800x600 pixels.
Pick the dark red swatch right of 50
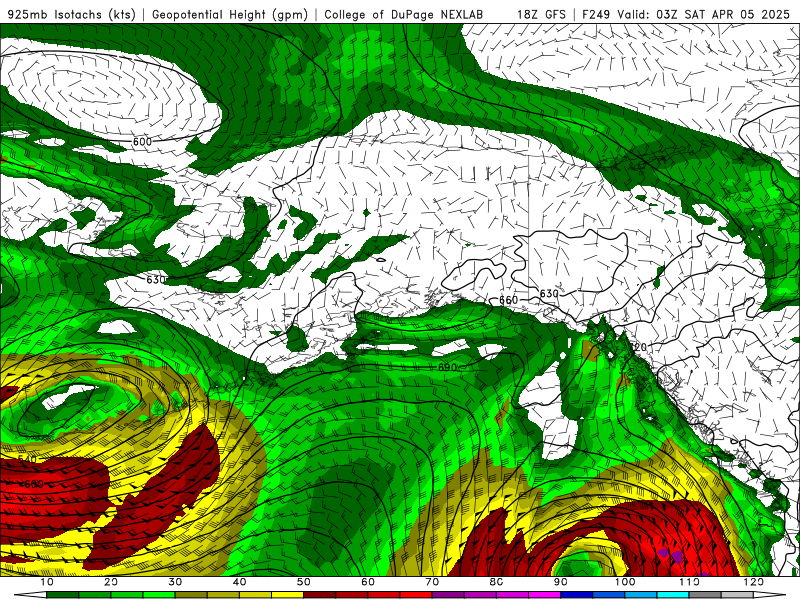[x=319, y=595]
